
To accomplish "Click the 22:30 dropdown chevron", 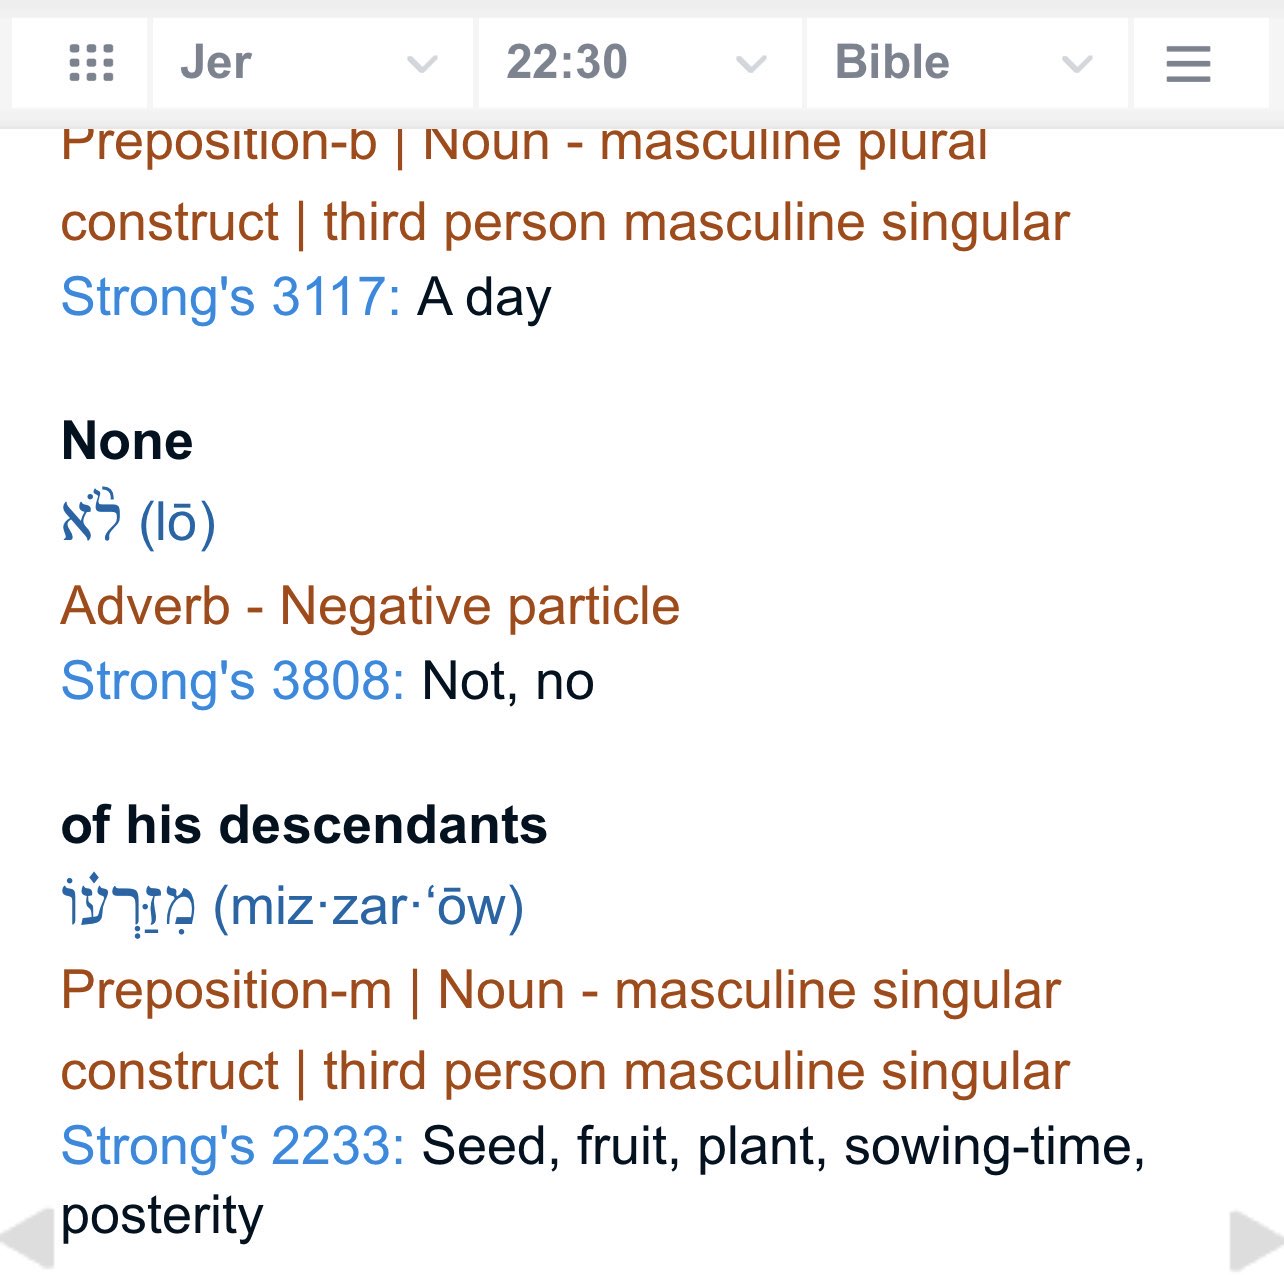I will pyautogui.click(x=751, y=65).
